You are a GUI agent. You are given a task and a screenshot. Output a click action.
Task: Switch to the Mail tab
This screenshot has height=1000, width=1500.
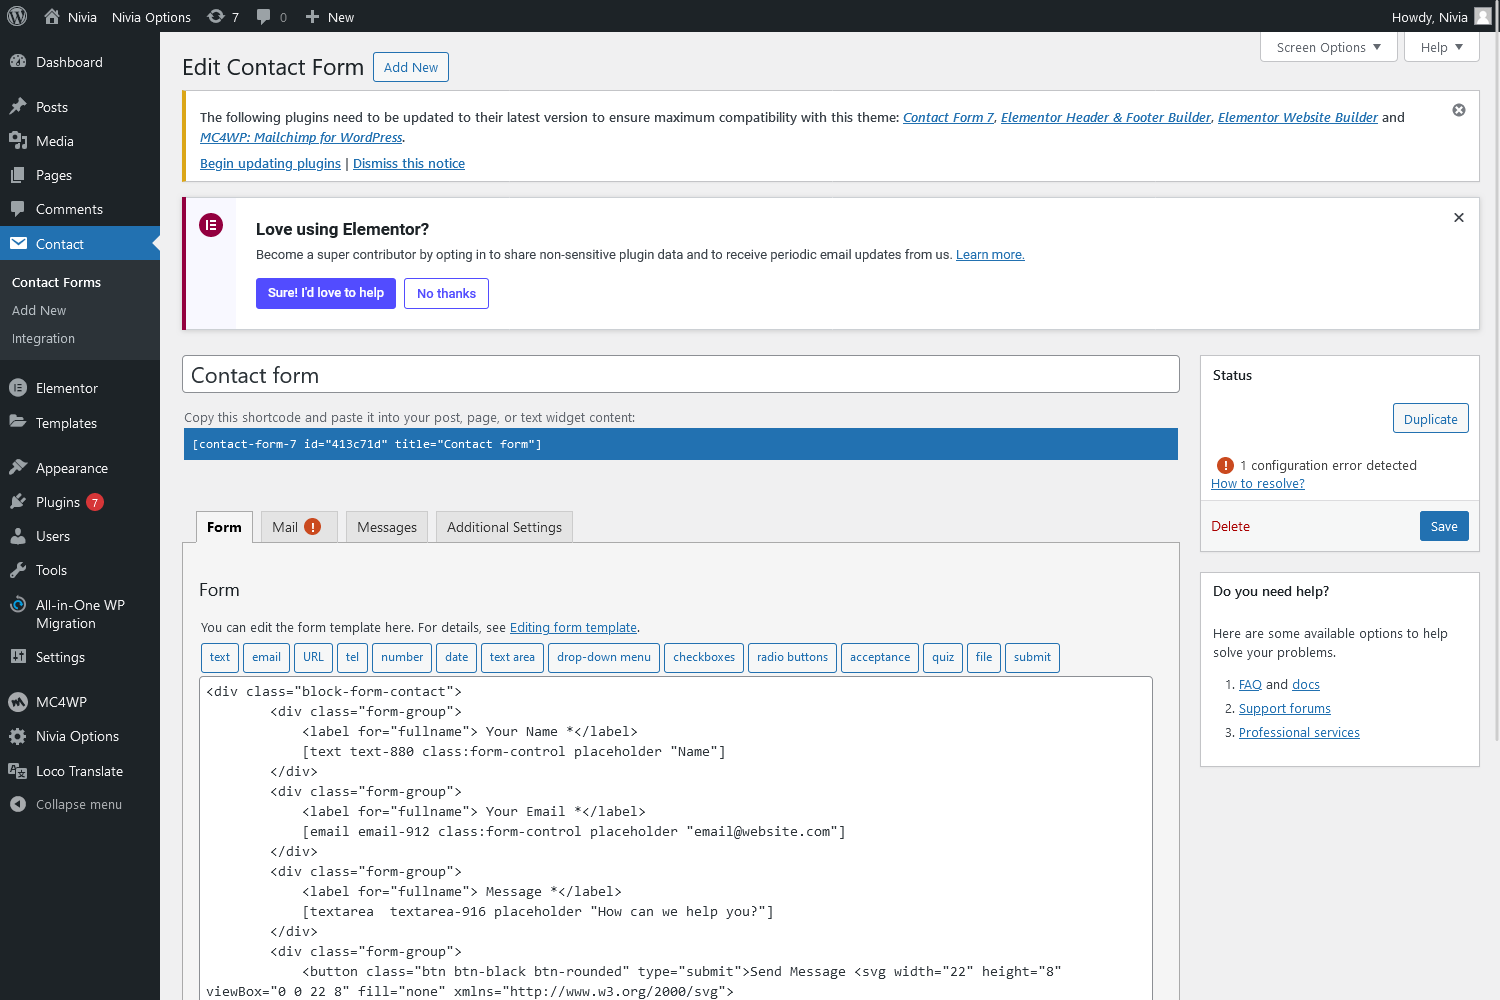297,527
